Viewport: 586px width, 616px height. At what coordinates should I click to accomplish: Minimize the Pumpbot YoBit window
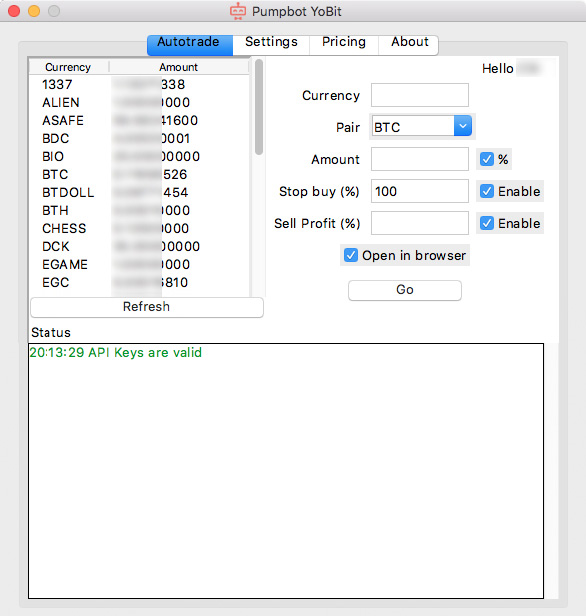pos(34,11)
